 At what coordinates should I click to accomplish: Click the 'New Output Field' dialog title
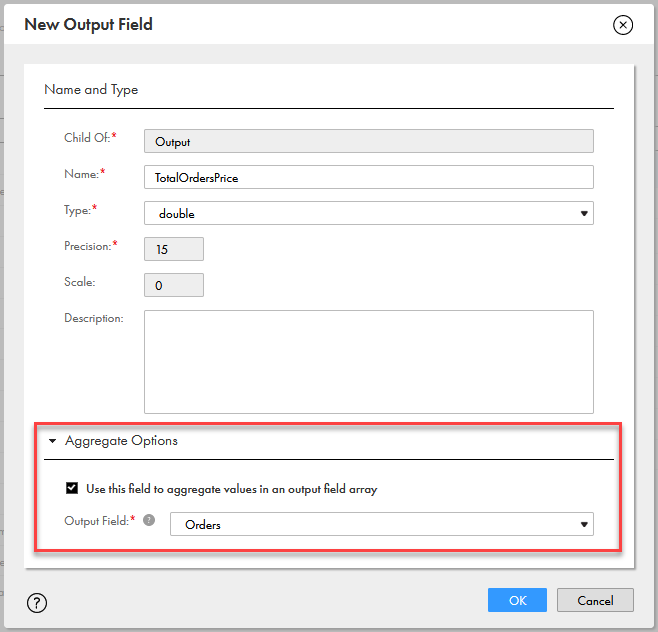pos(89,25)
